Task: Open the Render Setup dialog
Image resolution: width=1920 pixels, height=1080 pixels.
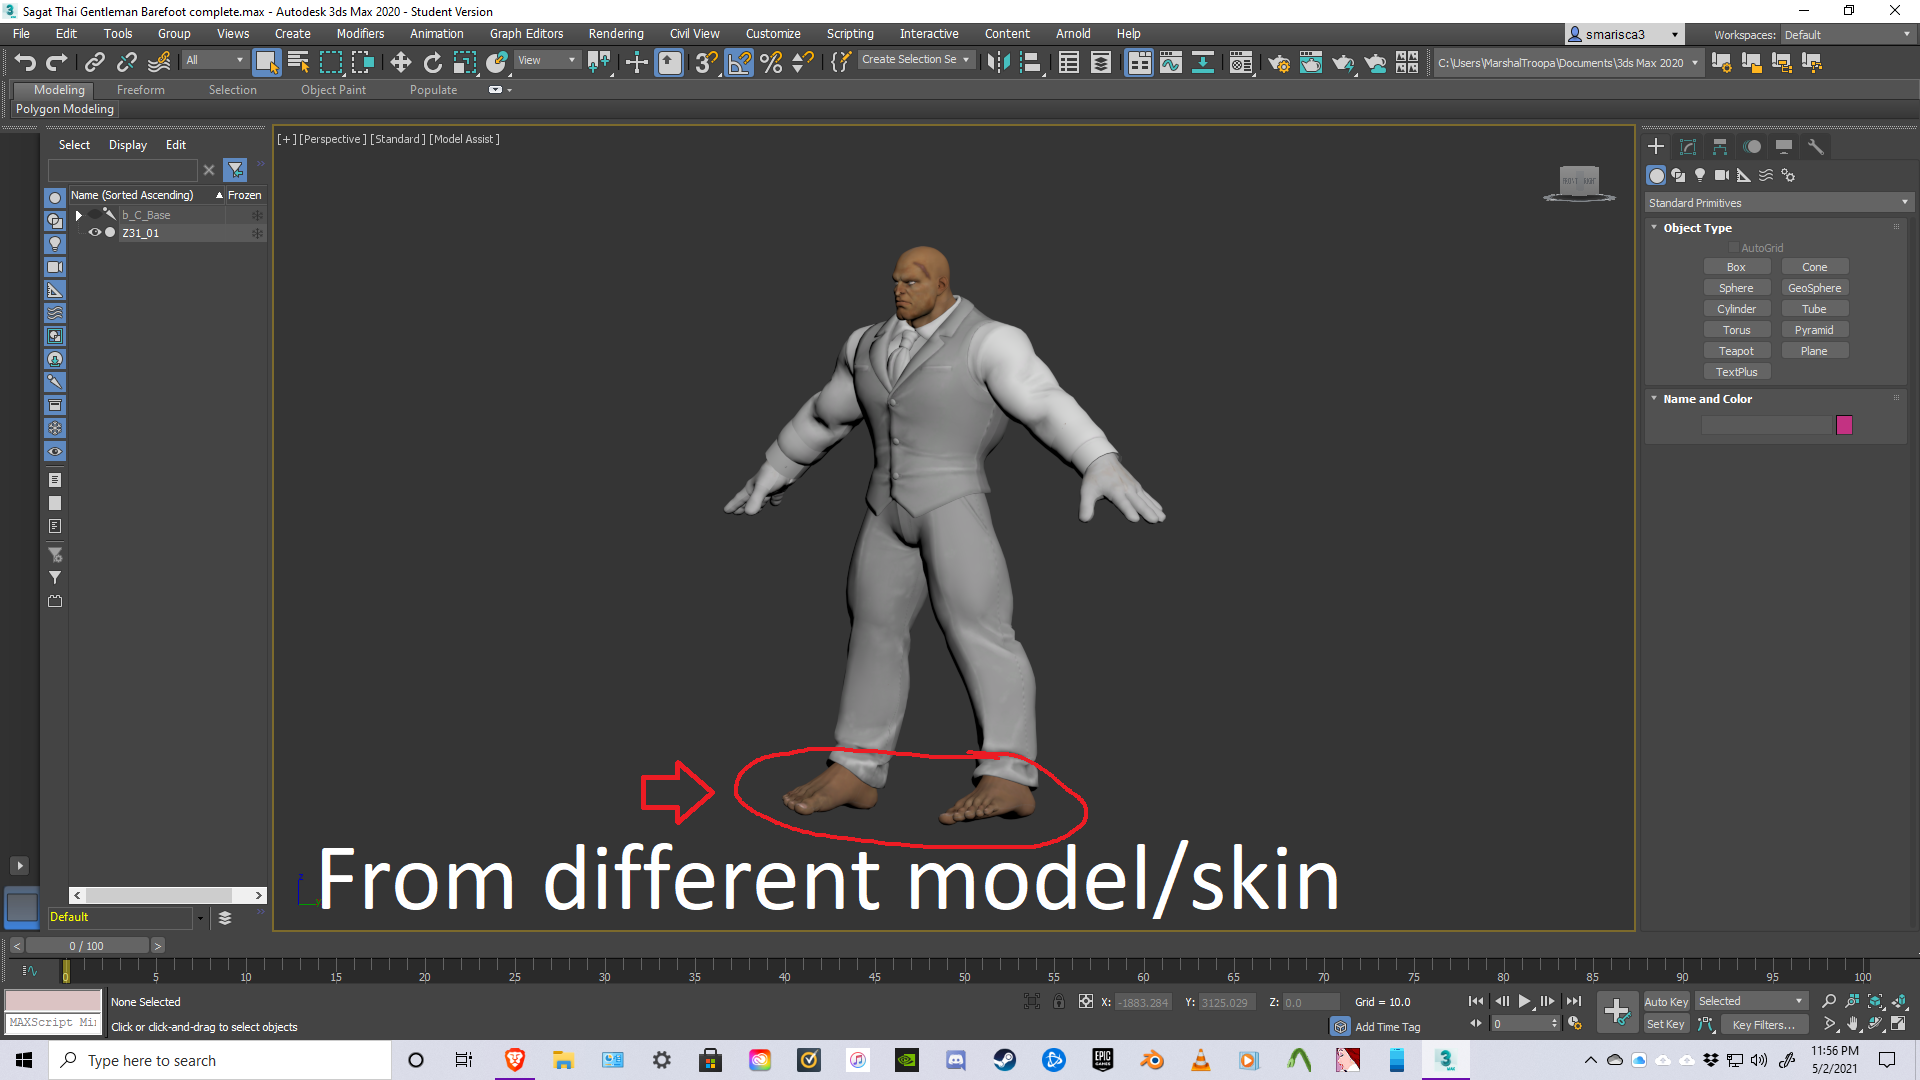Action: (1279, 62)
